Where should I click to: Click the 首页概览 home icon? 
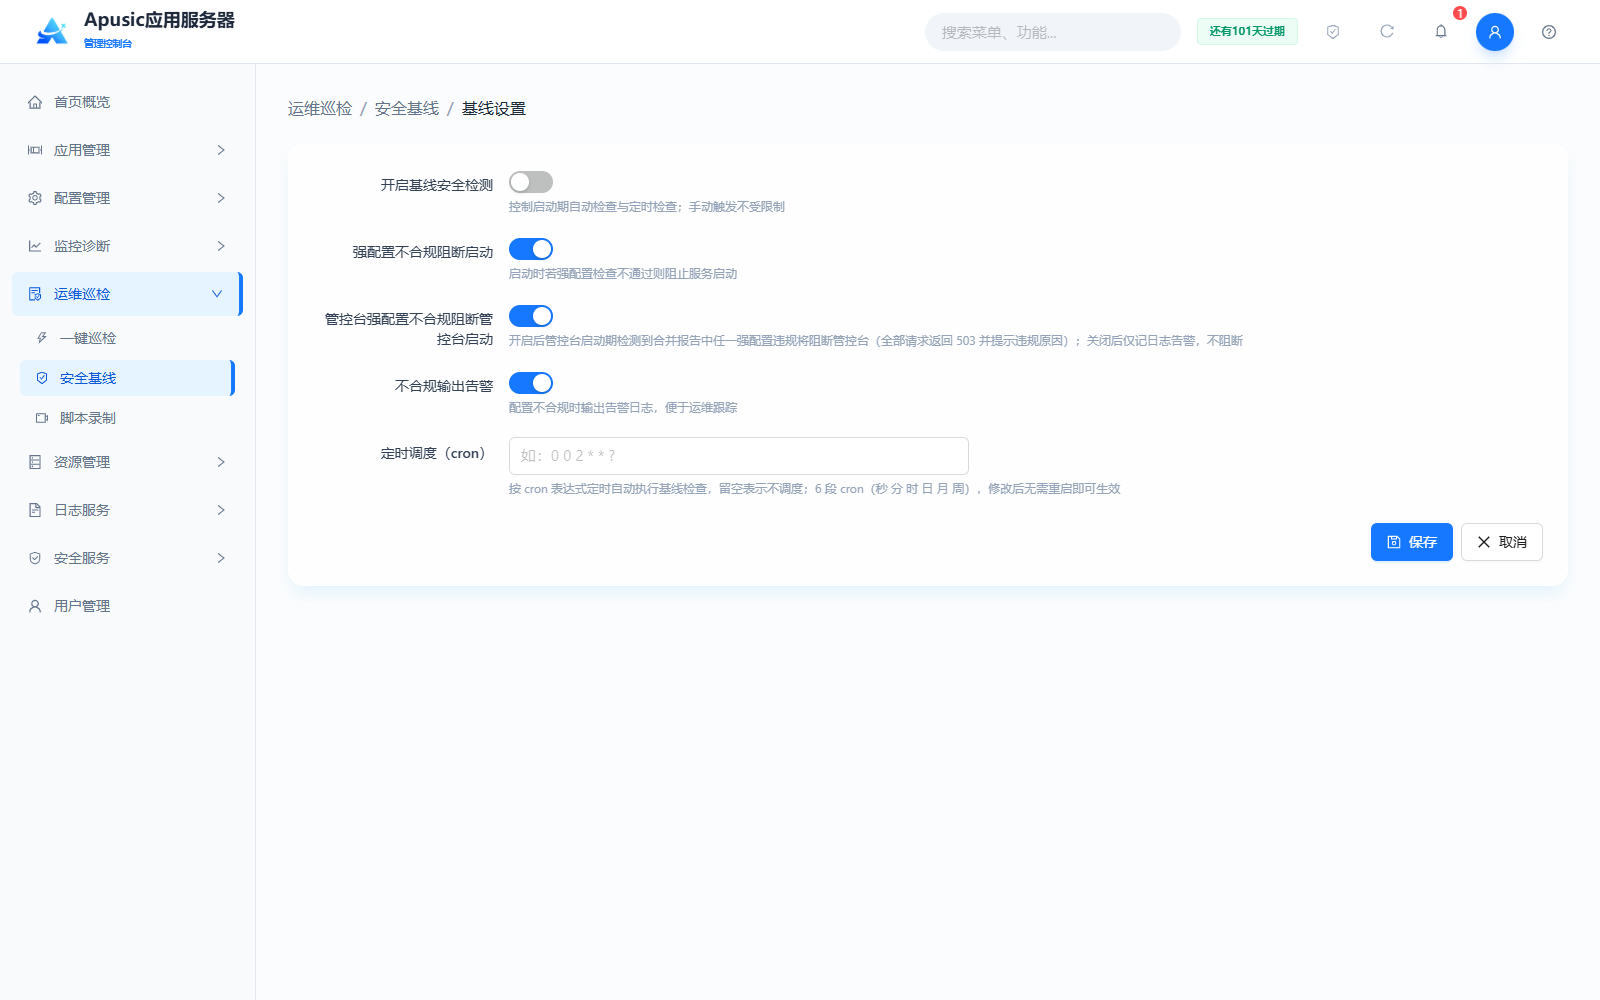point(35,102)
